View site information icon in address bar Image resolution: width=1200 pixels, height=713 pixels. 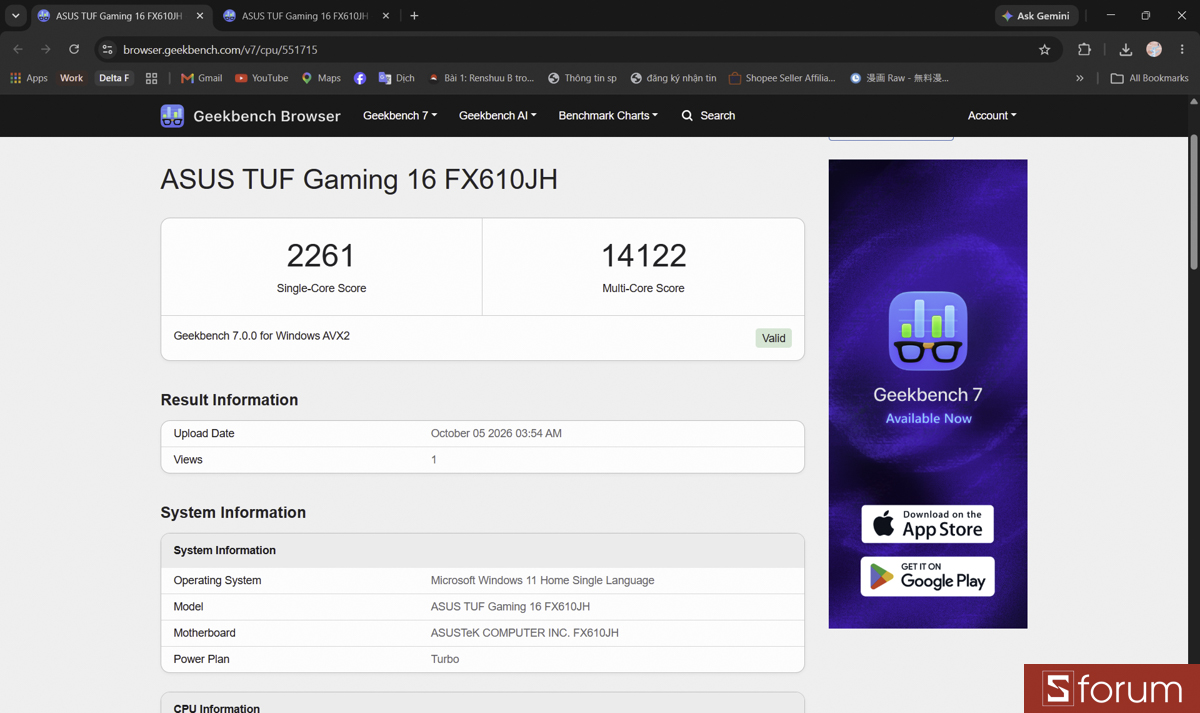108,49
